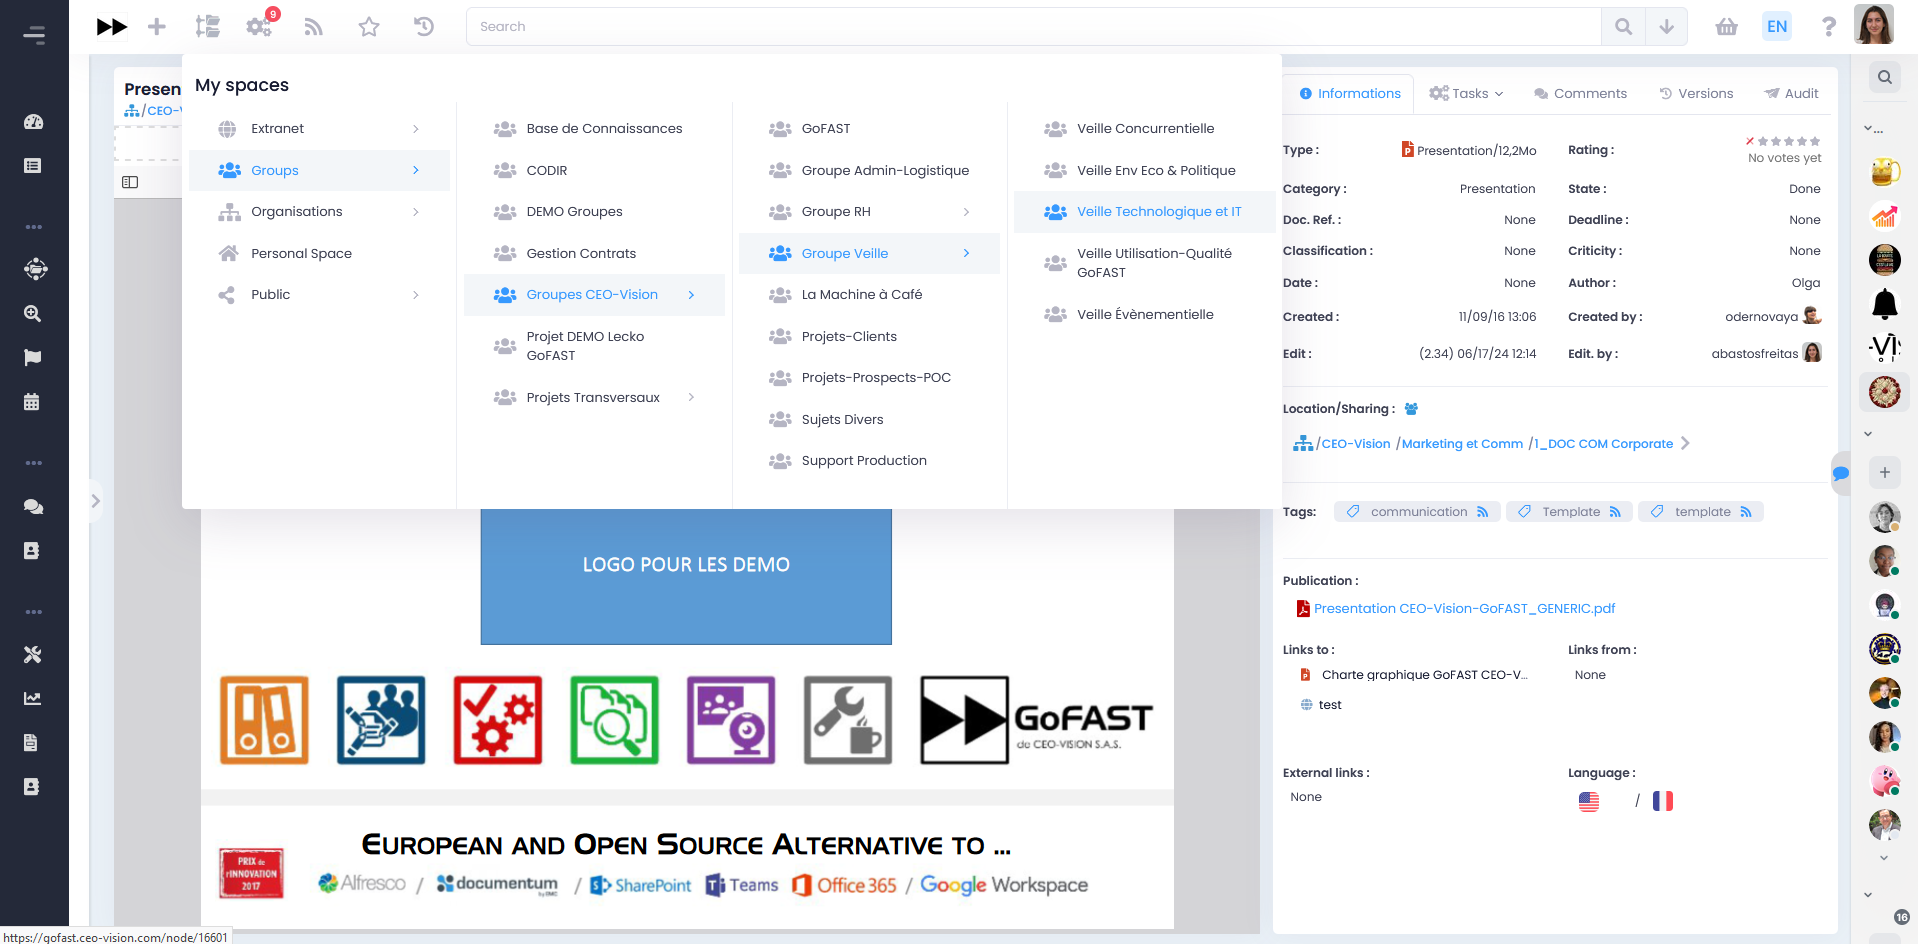Switch document language to the French flag
1918x944 pixels.
(x=1663, y=800)
